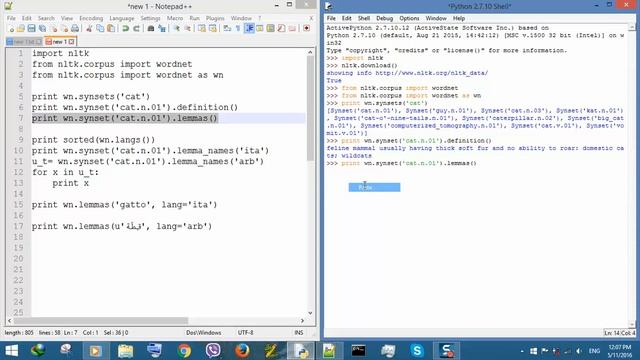Click the line number 15 in margin

point(18,204)
